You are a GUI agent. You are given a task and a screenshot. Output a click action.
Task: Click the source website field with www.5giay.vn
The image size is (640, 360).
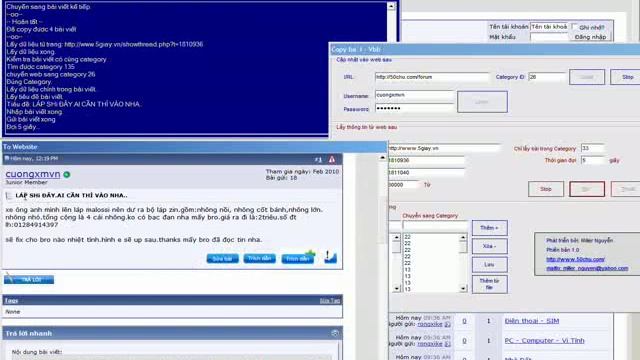pos(444,148)
